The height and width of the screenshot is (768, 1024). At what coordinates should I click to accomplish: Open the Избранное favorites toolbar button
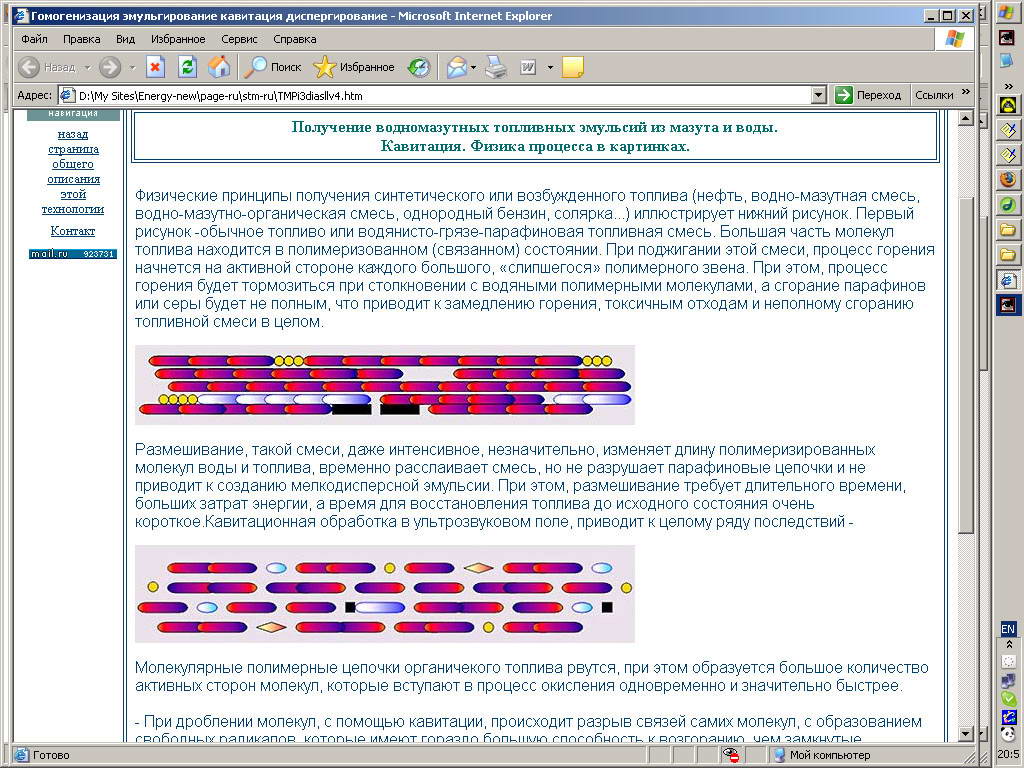tap(354, 67)
